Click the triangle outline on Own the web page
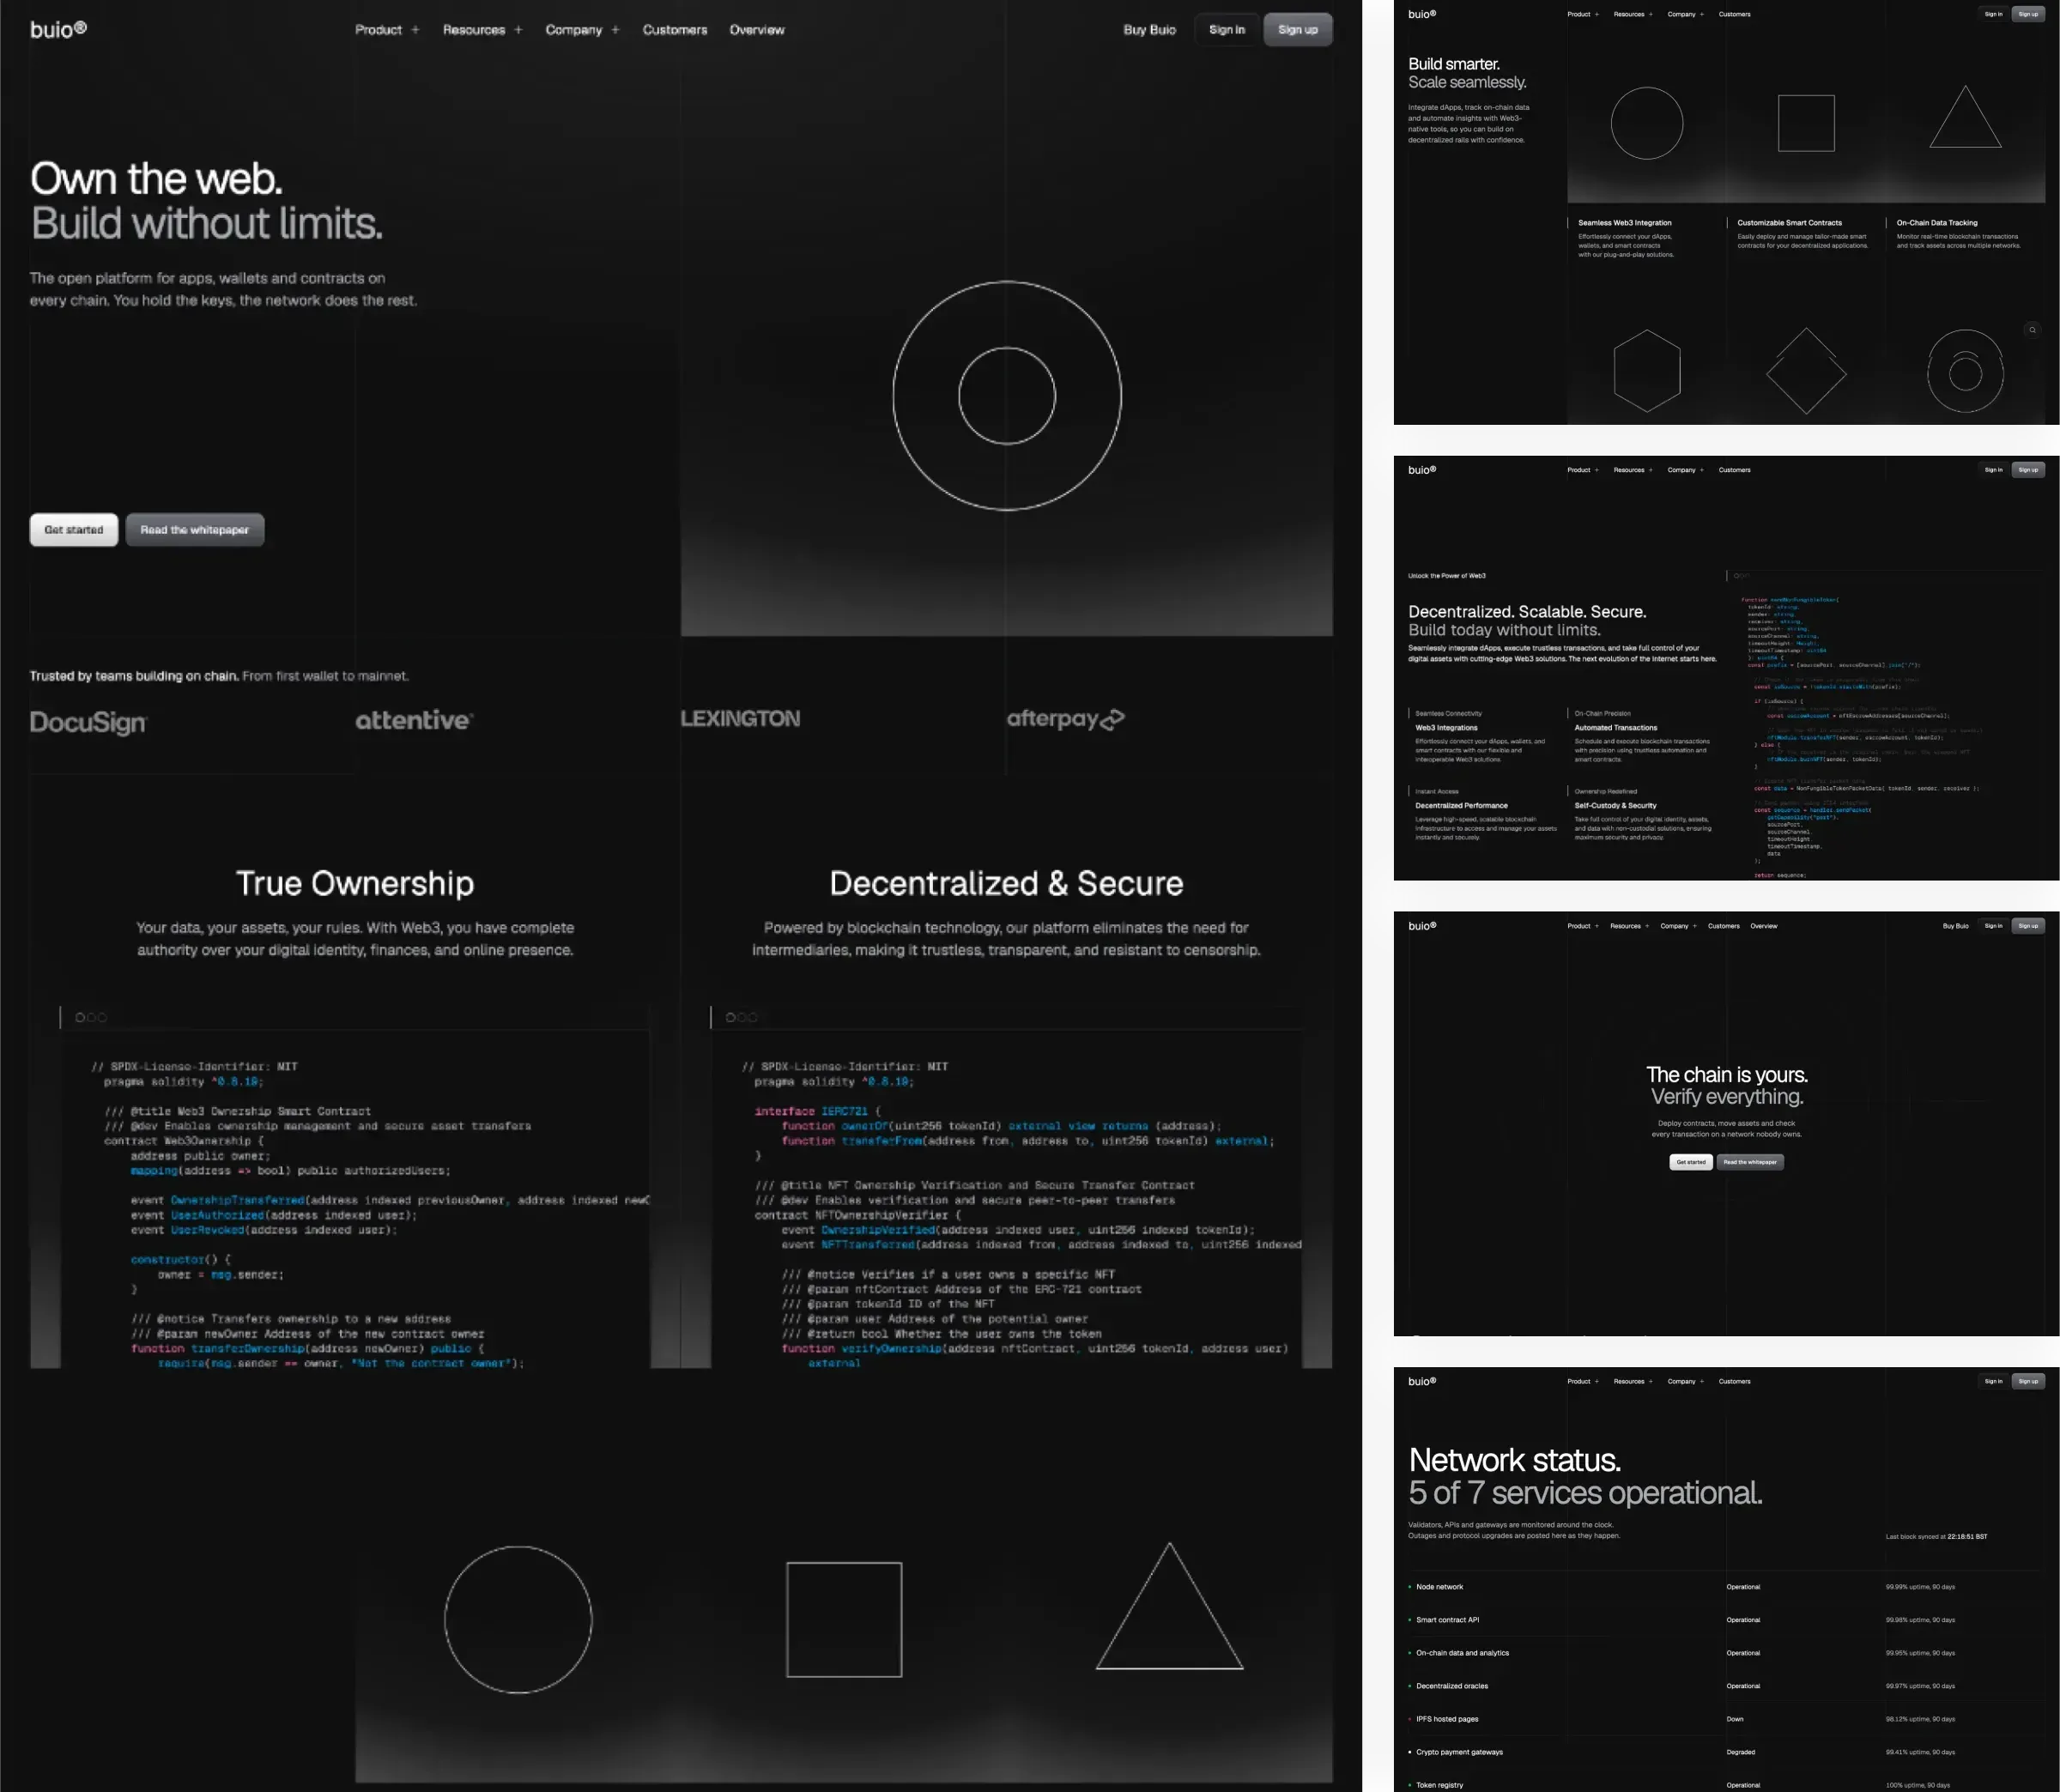This screenshot has height=1792, width=2060. [1169, 1607]
